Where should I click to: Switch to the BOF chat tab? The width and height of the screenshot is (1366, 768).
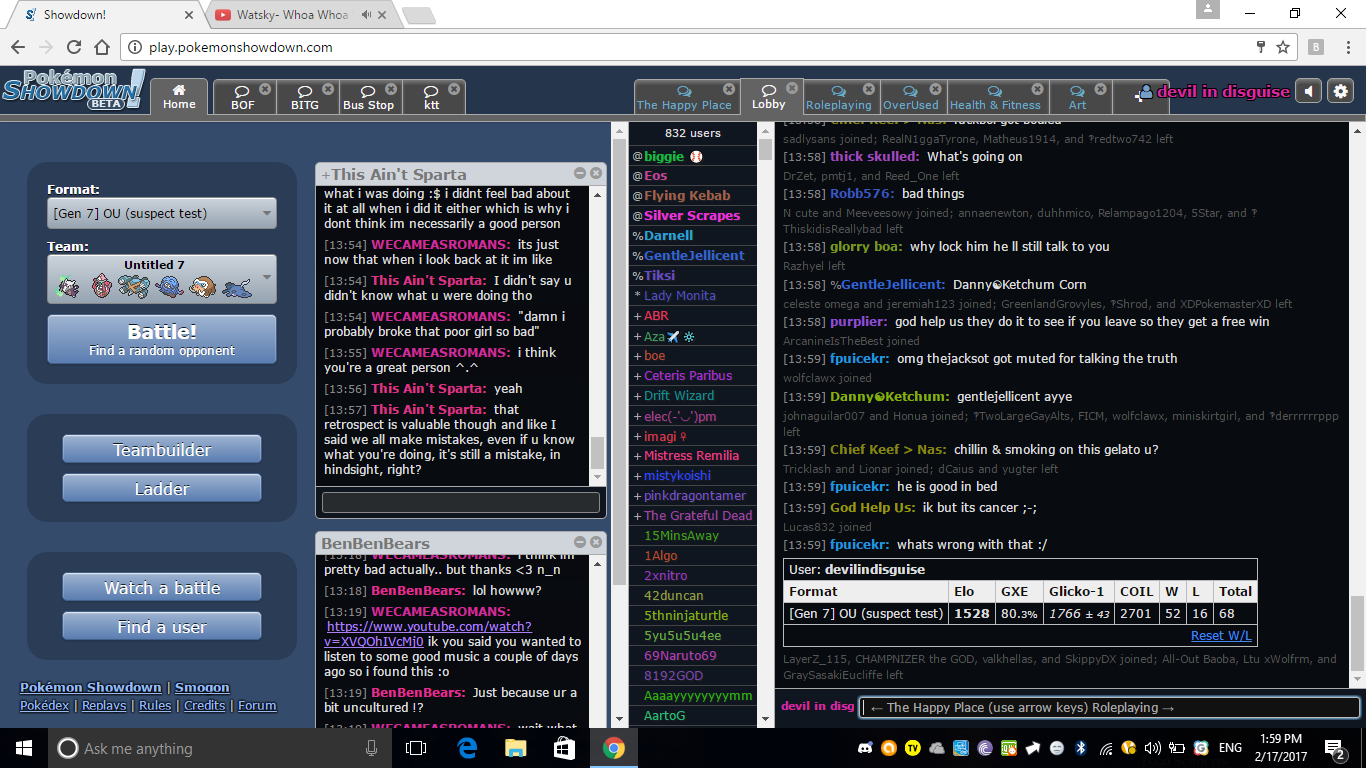tap(243, 97)
